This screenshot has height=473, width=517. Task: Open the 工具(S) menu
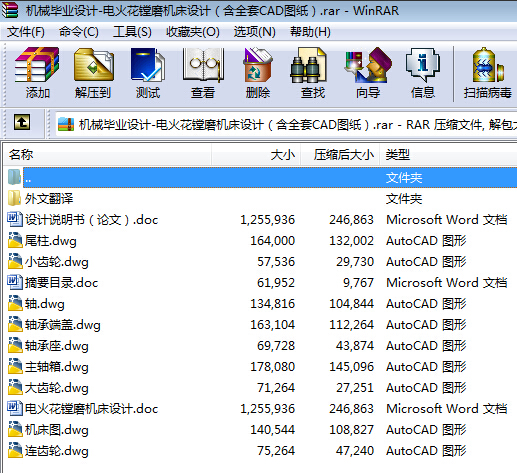click(132, 32)
